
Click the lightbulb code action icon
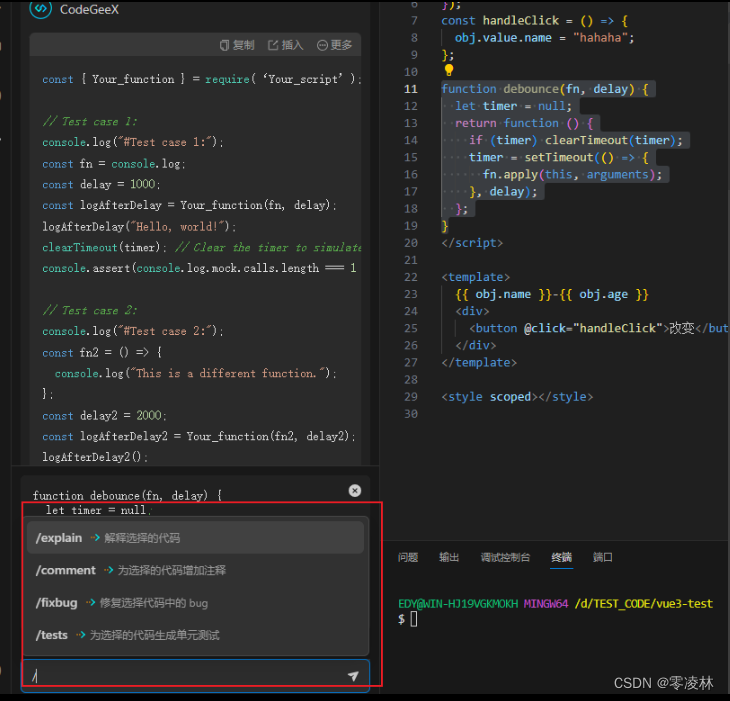coord(449,70)
